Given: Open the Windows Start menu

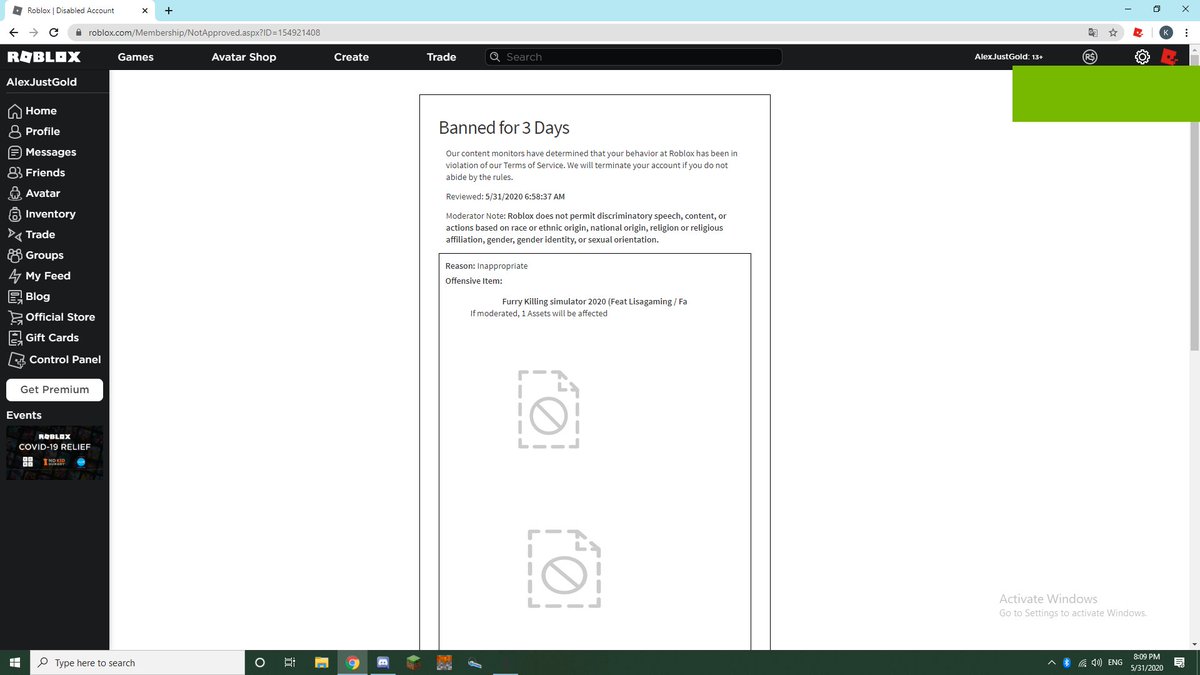Looking at the screenshot, I should coord(15,662).
